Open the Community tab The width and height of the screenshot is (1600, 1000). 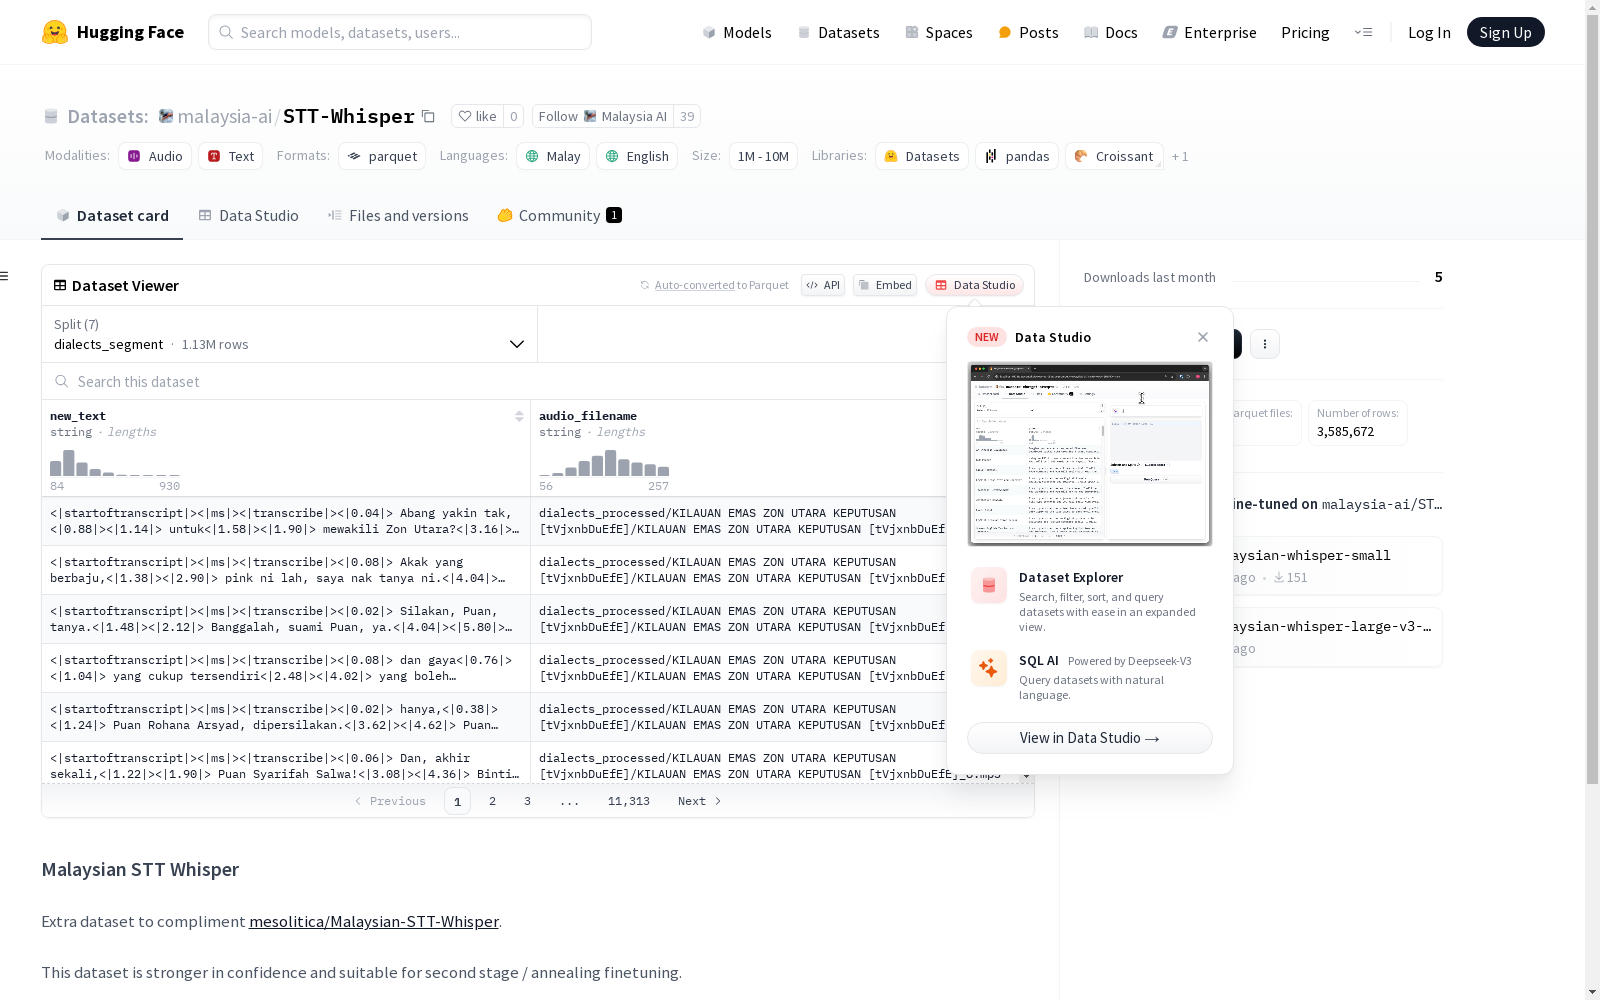click(x=559, y=216)
